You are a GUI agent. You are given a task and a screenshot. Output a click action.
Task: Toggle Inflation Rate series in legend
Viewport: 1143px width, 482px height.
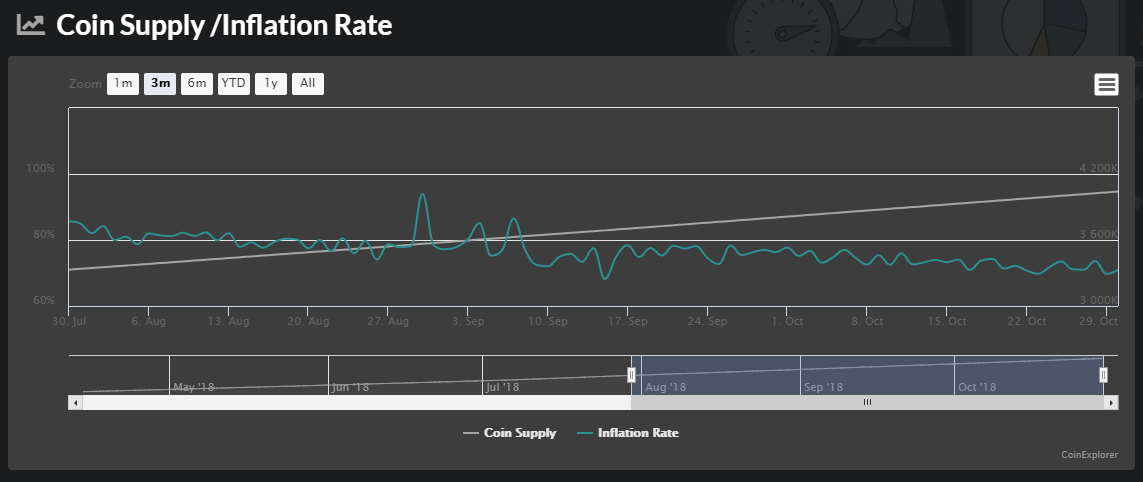tap(628, 433)
